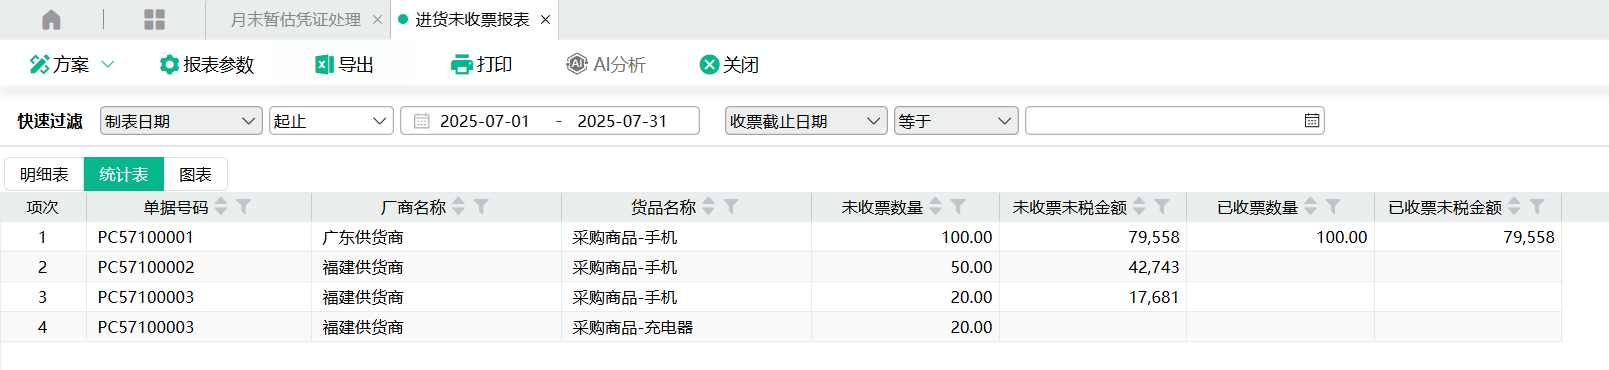This screenshot has width=1609, height=370.
Task: Open calendar icon in empty date field
Action: coord(1312,121)
